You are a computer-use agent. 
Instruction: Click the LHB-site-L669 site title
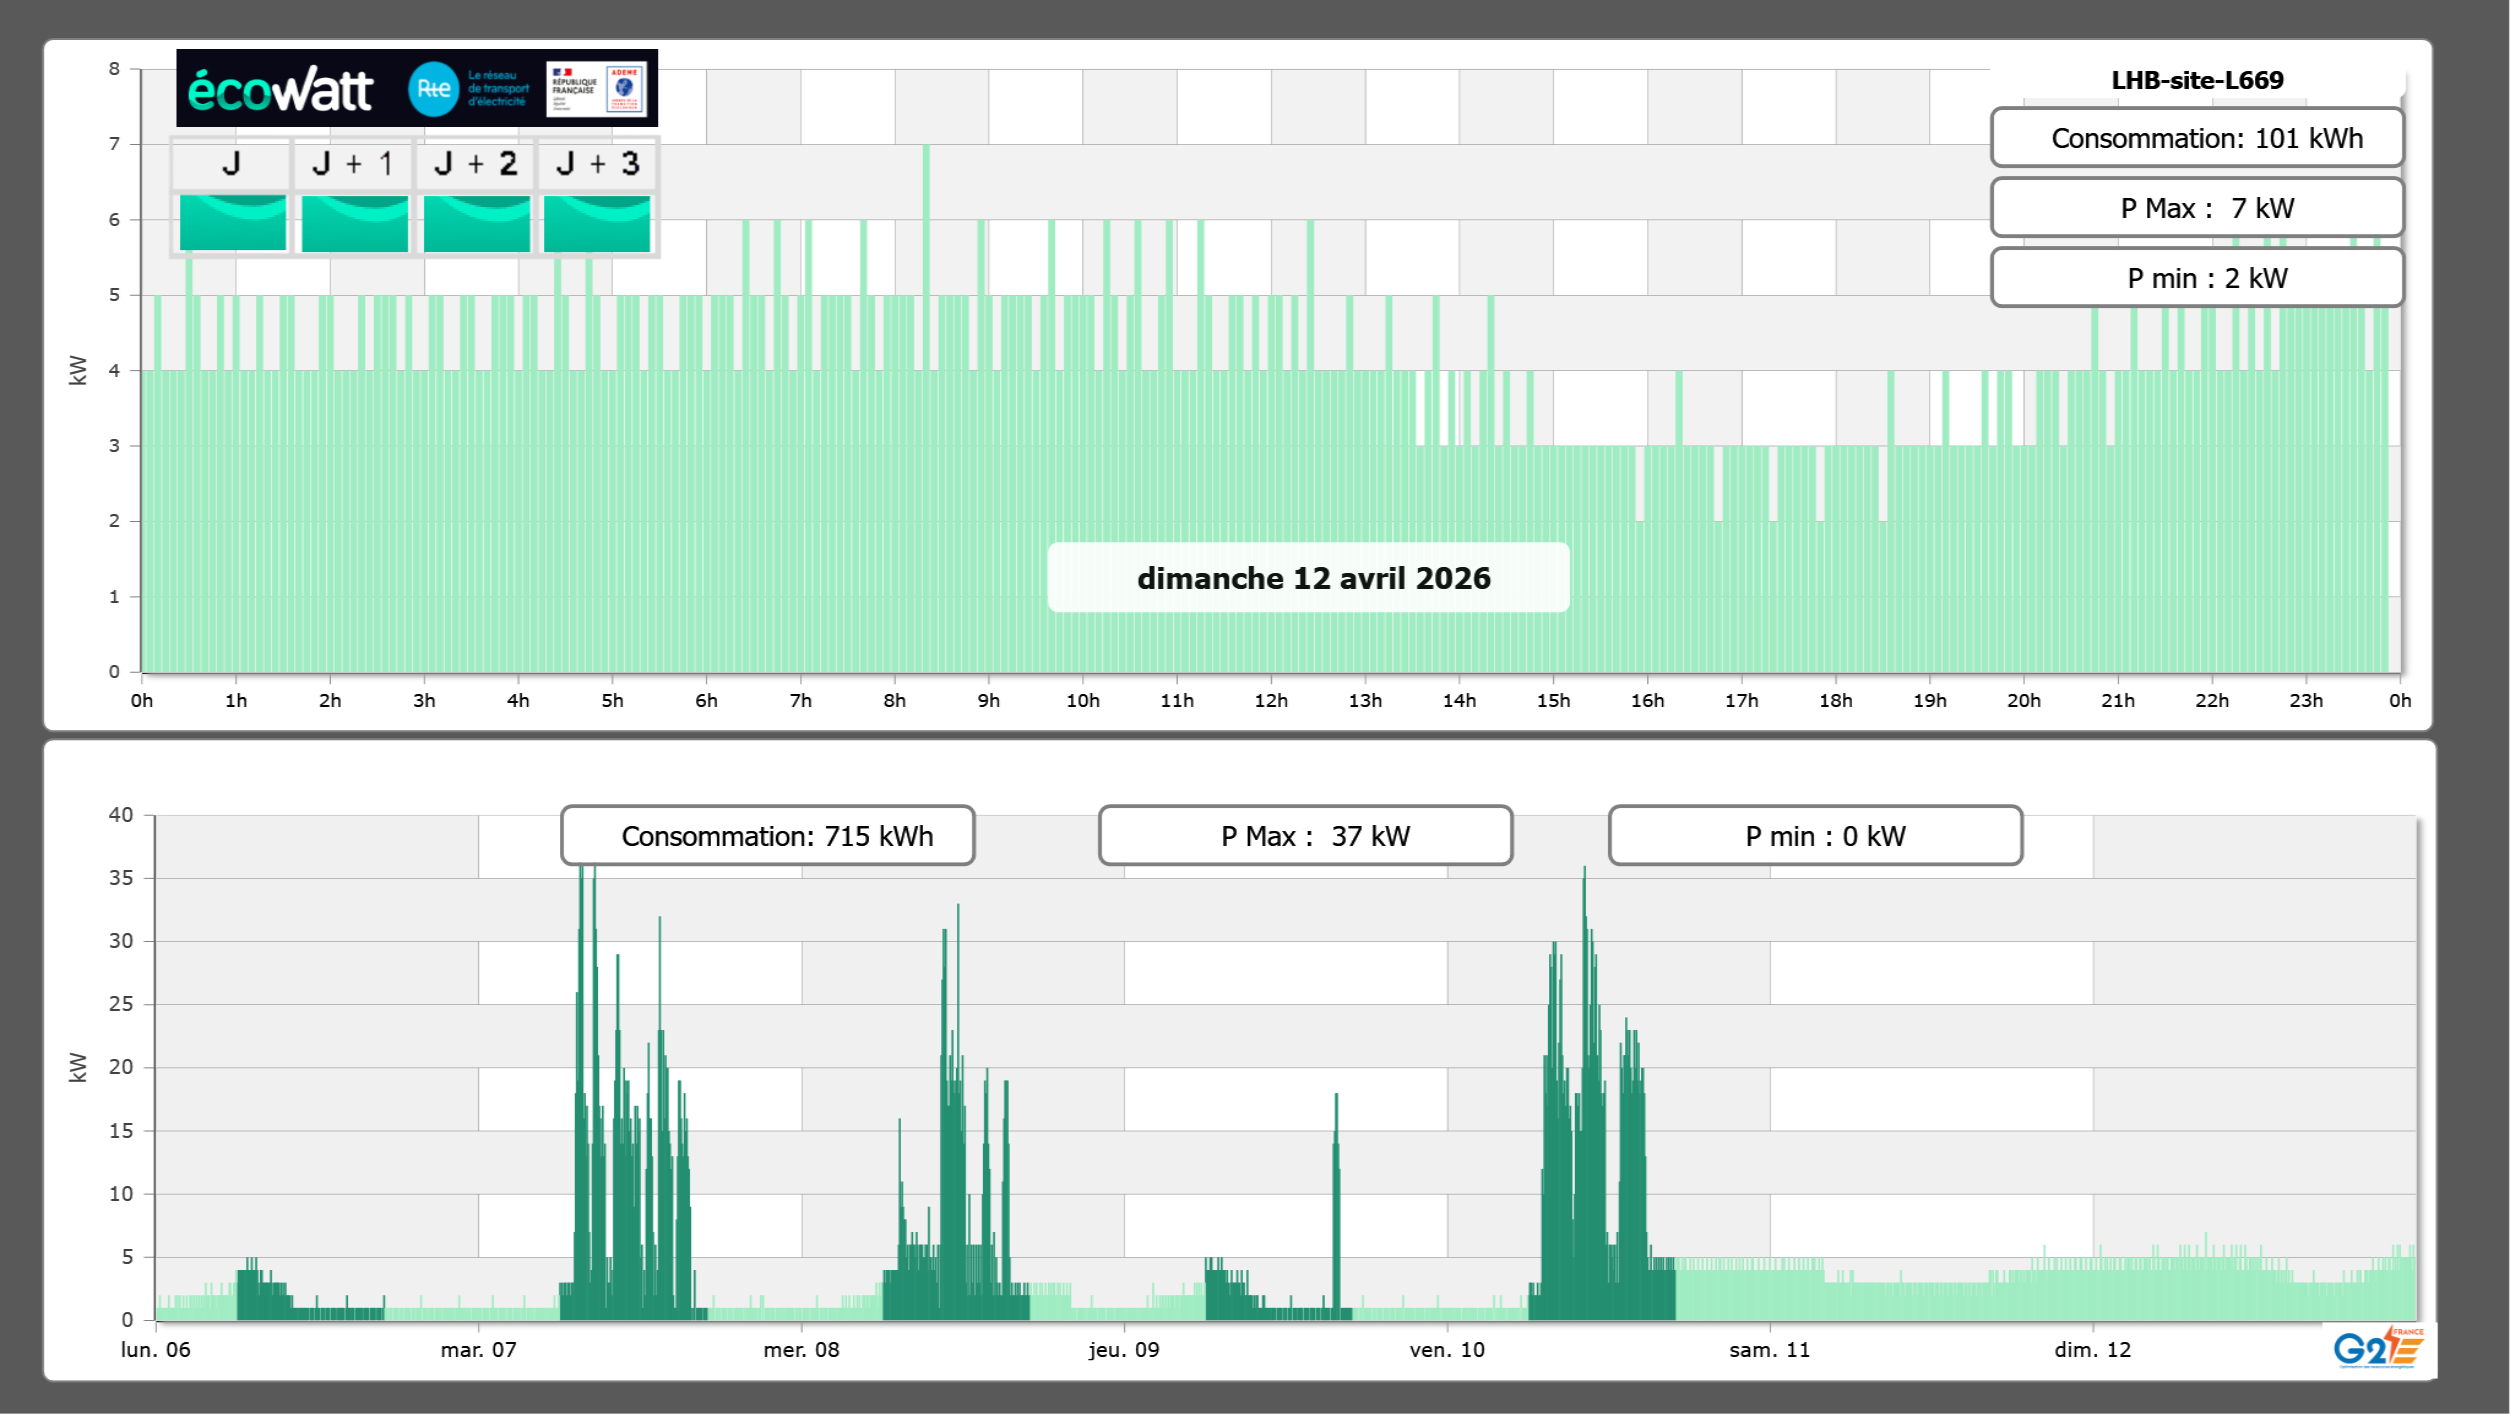point(2196,80)
